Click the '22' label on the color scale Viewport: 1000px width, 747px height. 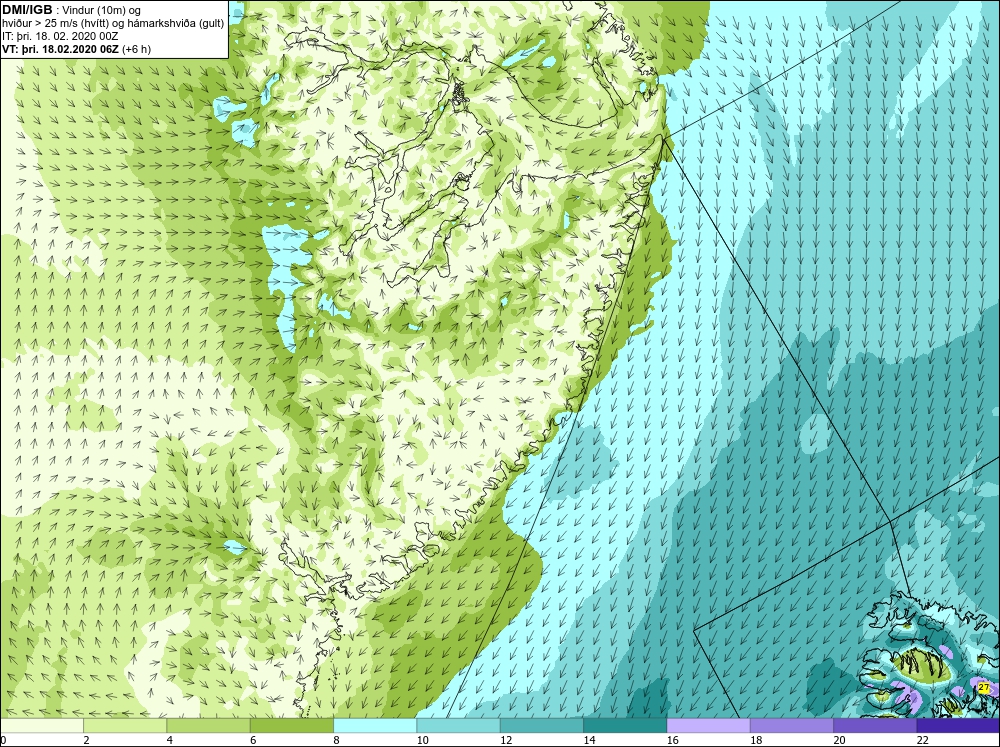point(923,740)
